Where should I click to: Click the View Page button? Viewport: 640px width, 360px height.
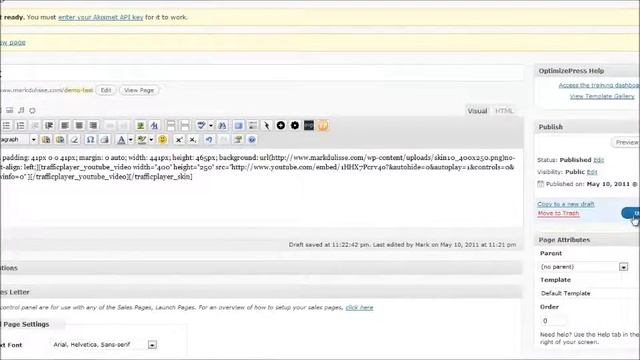tap(139, 90)
